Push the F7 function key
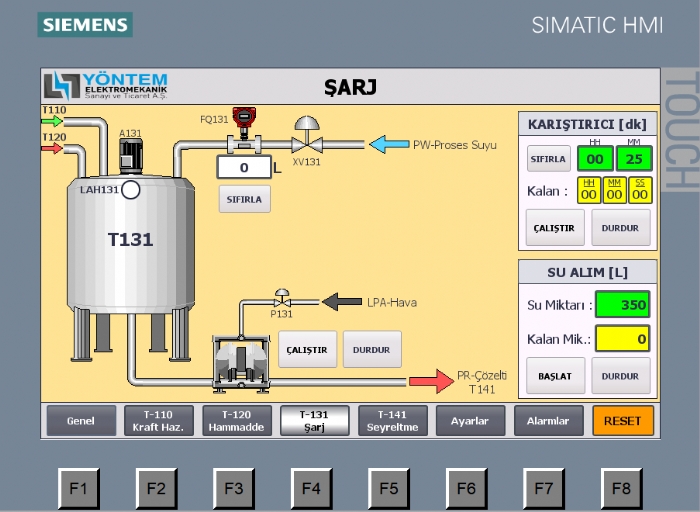 coord(544,488)
